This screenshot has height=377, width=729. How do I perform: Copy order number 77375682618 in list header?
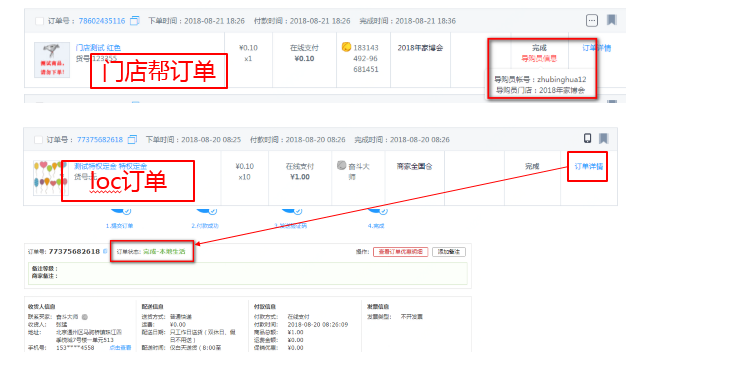[132, 139]
